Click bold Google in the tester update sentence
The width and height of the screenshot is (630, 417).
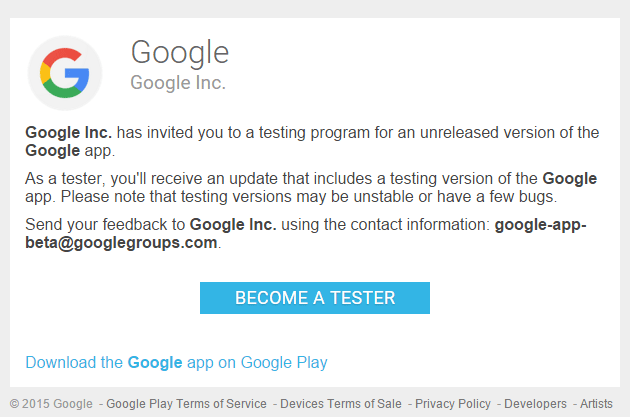pos(569,179)
